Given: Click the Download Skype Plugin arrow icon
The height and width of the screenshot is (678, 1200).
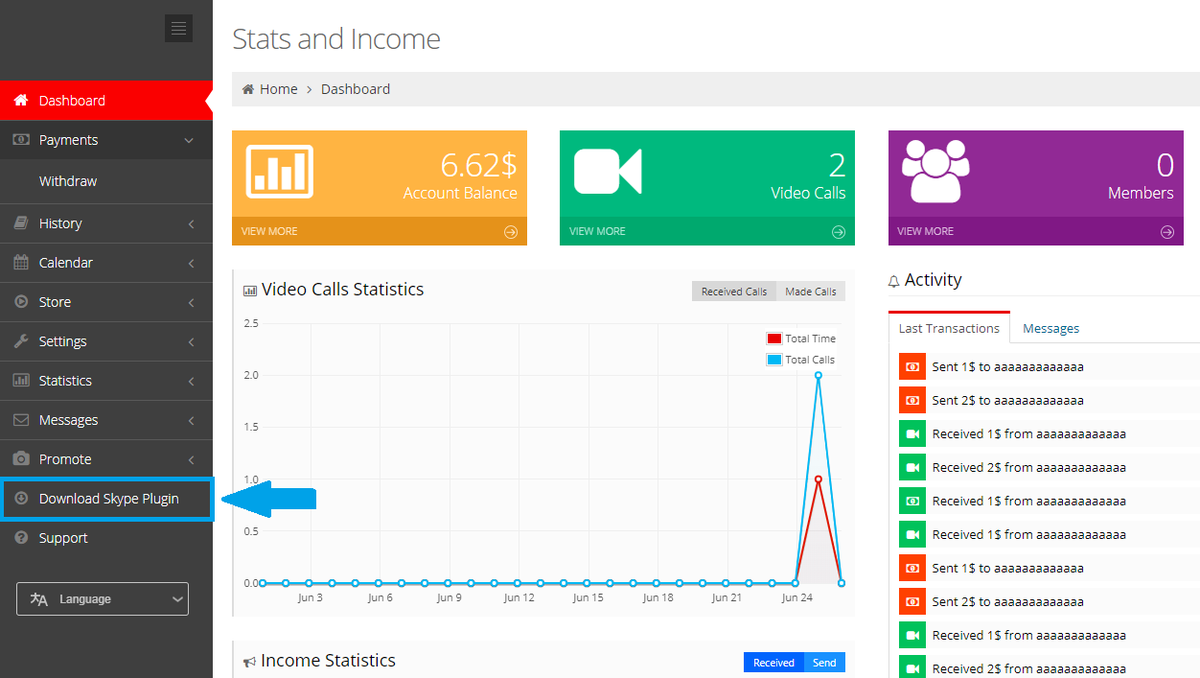Looking at the screenshot, I should point(21,498).
